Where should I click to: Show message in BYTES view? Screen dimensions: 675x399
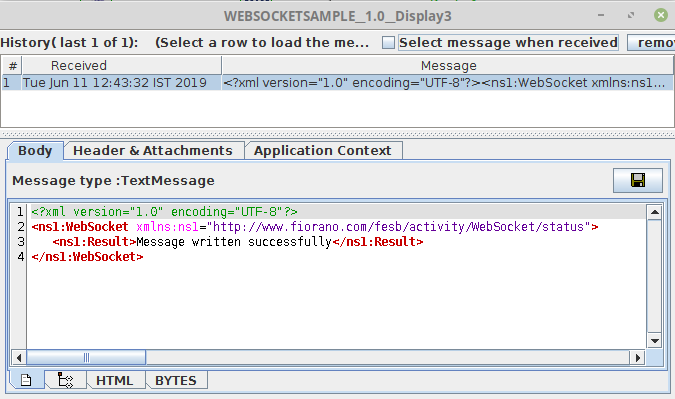[x=176, y=380]
